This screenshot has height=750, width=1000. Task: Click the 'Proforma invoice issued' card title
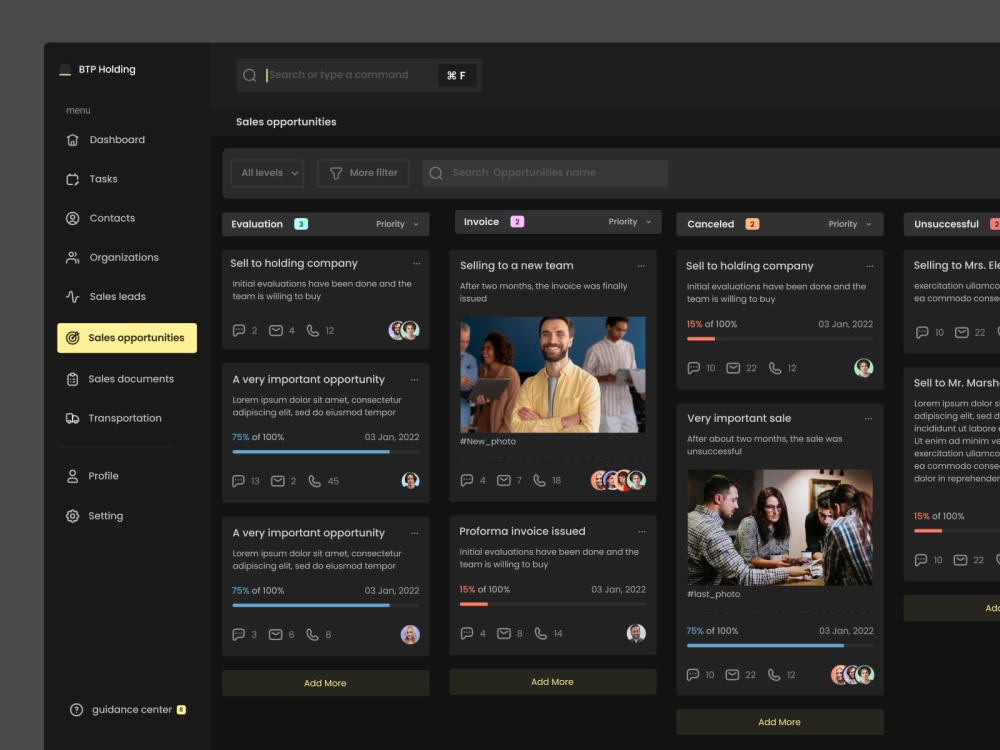tap(522, 531)
